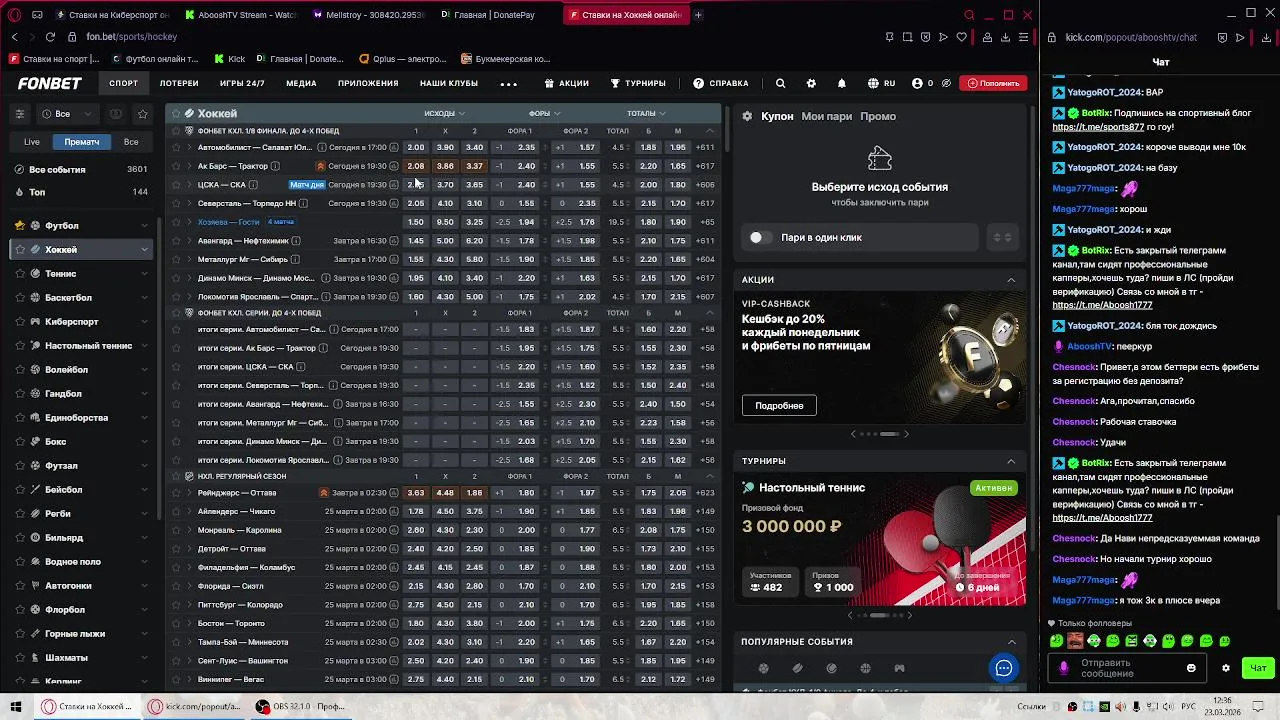Viewport: 1280px width, 720px height.
Task: Open the search icon in Fonbet header
Action: tap(780, 83)
